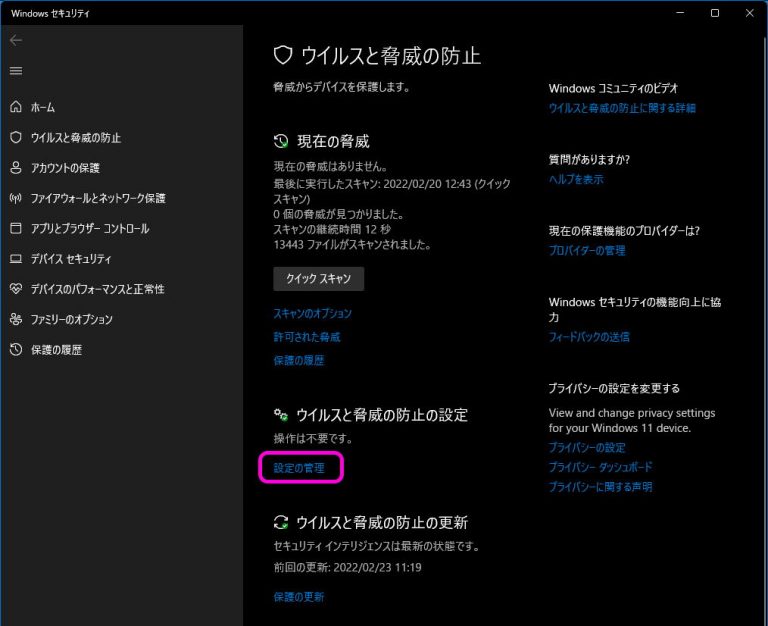Click text 前回の更新: 2022/02/23 11:19
This screenshot has height=626, width=768.
click(x=347, y=567)
